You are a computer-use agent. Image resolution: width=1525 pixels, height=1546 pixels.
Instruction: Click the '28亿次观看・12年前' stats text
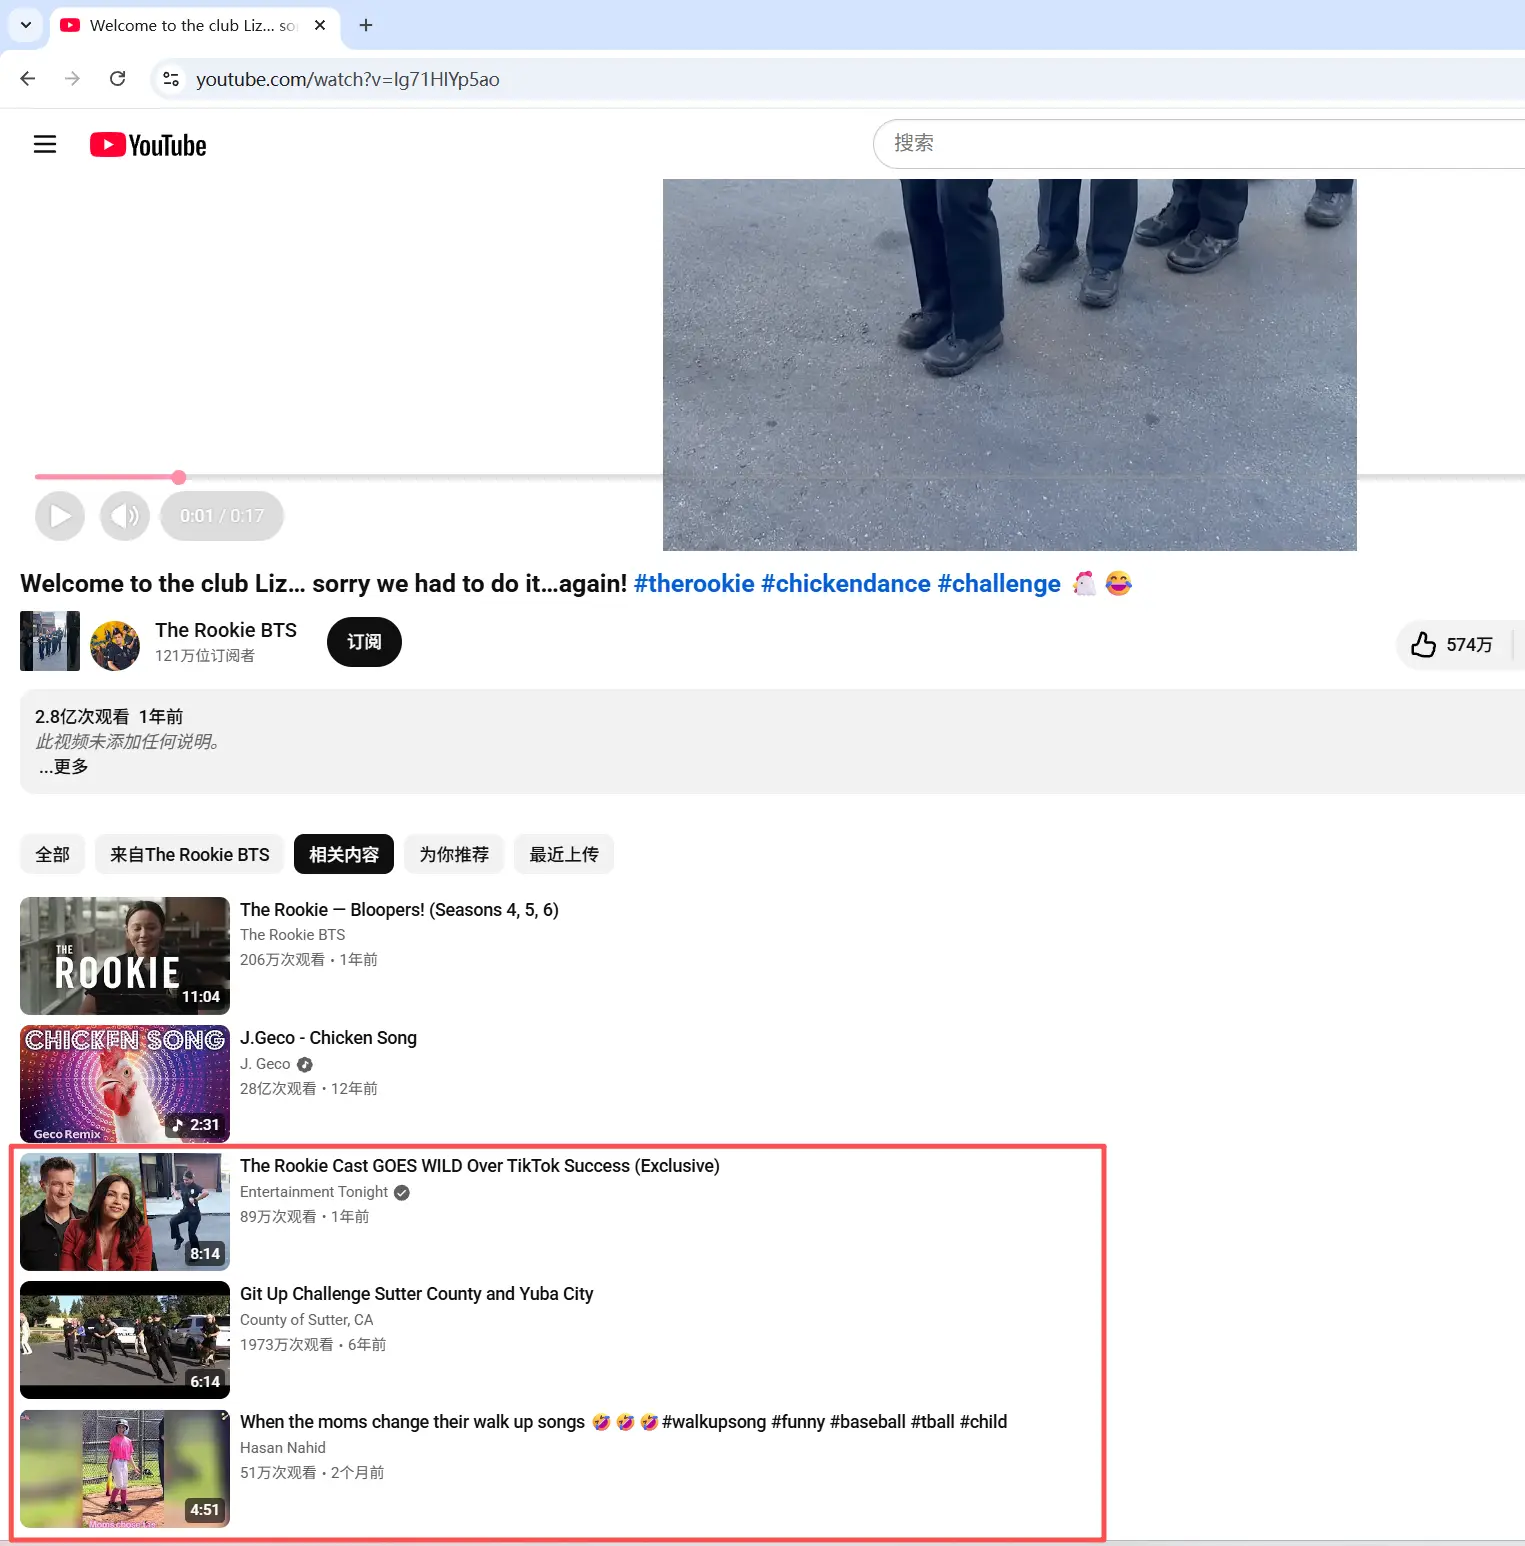pyautogui.click(x=309, y=1089)
